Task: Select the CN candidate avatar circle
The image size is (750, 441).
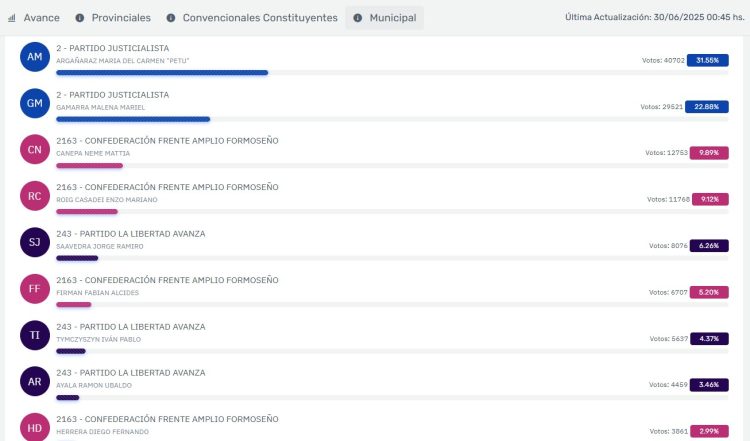Action: point(35,149)
